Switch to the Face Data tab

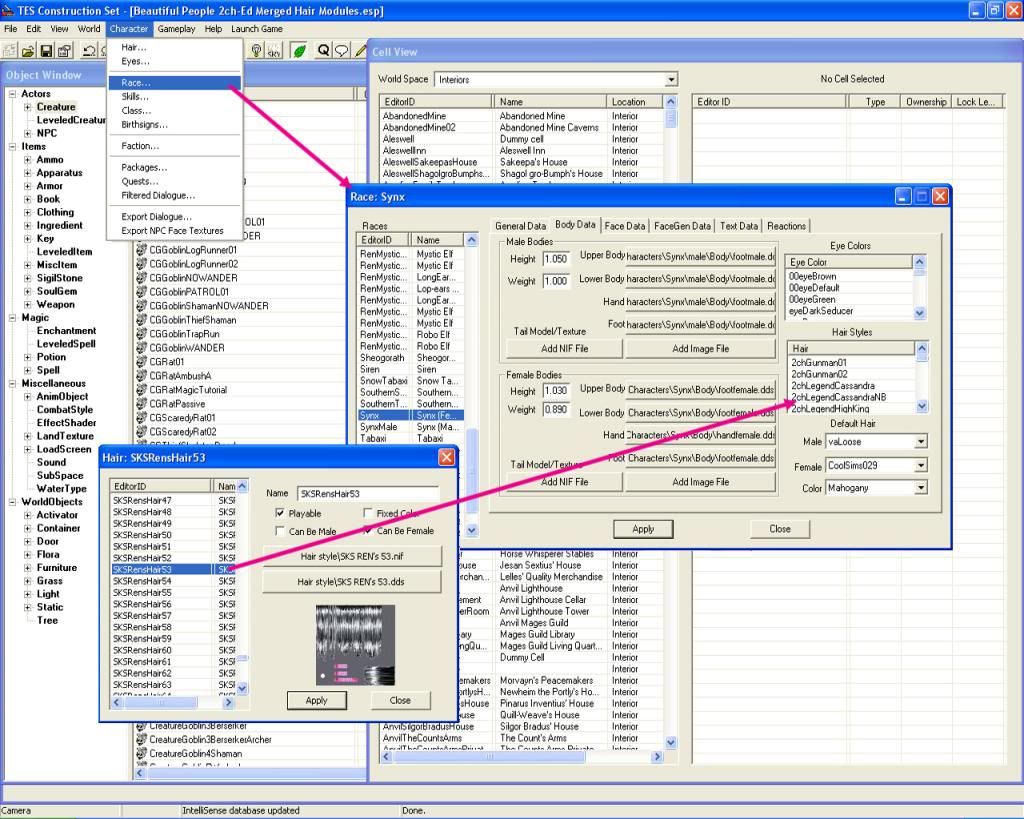(x=625, y=226)
